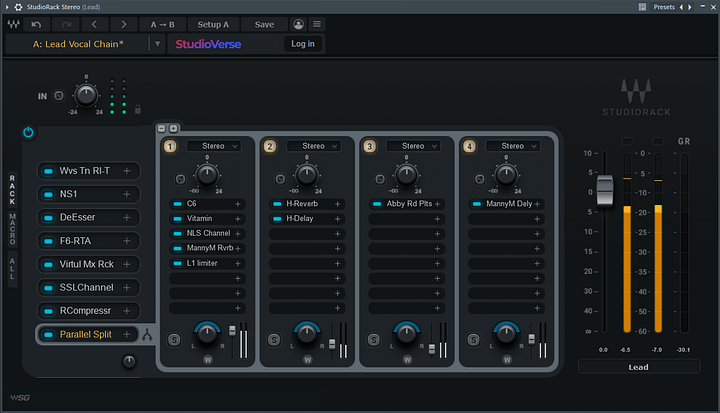Click the input lock icon
Viewport: 720px width, 413px height.
[136, 109]
